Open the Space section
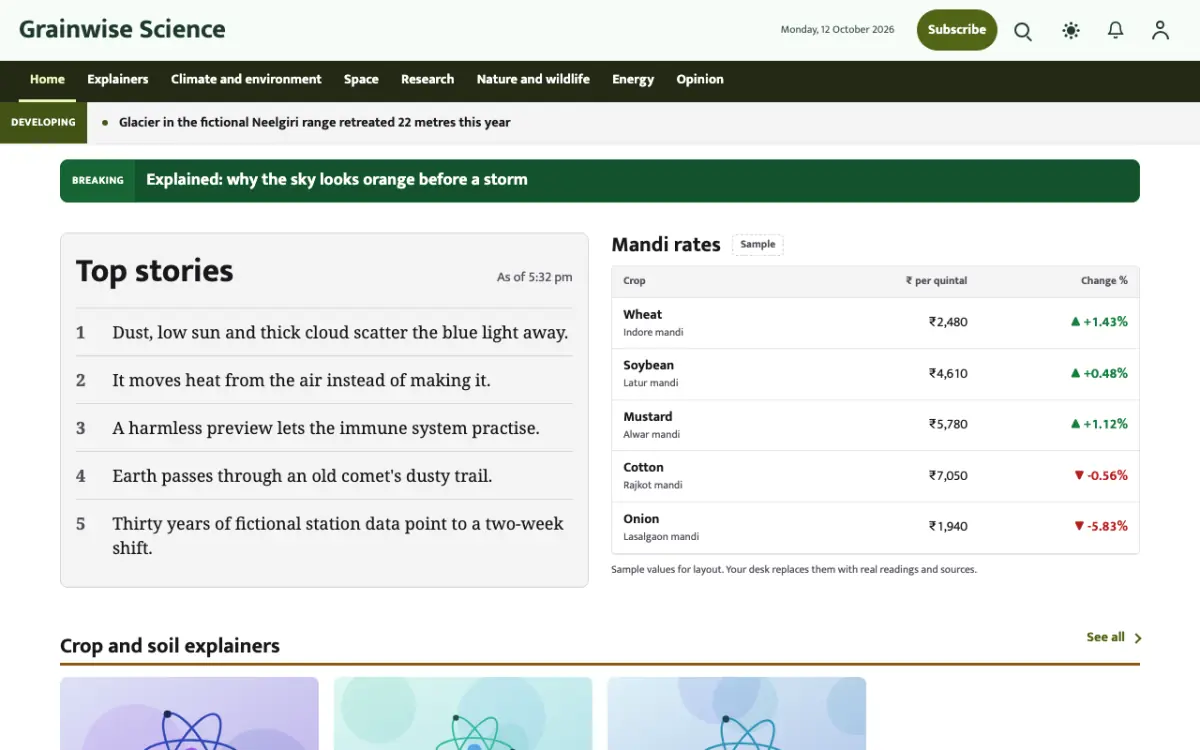The image size is (1200, 750). [x=361, y=80]
